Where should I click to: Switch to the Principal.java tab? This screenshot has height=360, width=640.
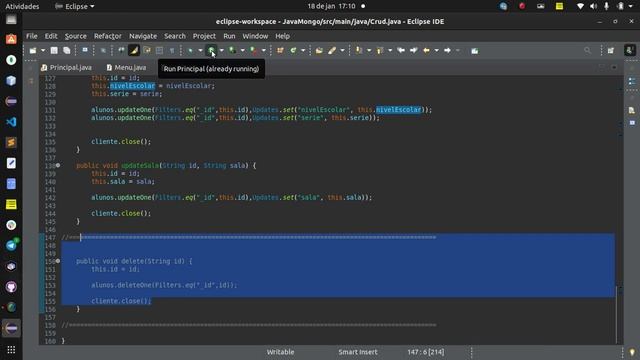click(x=66, y=67)
